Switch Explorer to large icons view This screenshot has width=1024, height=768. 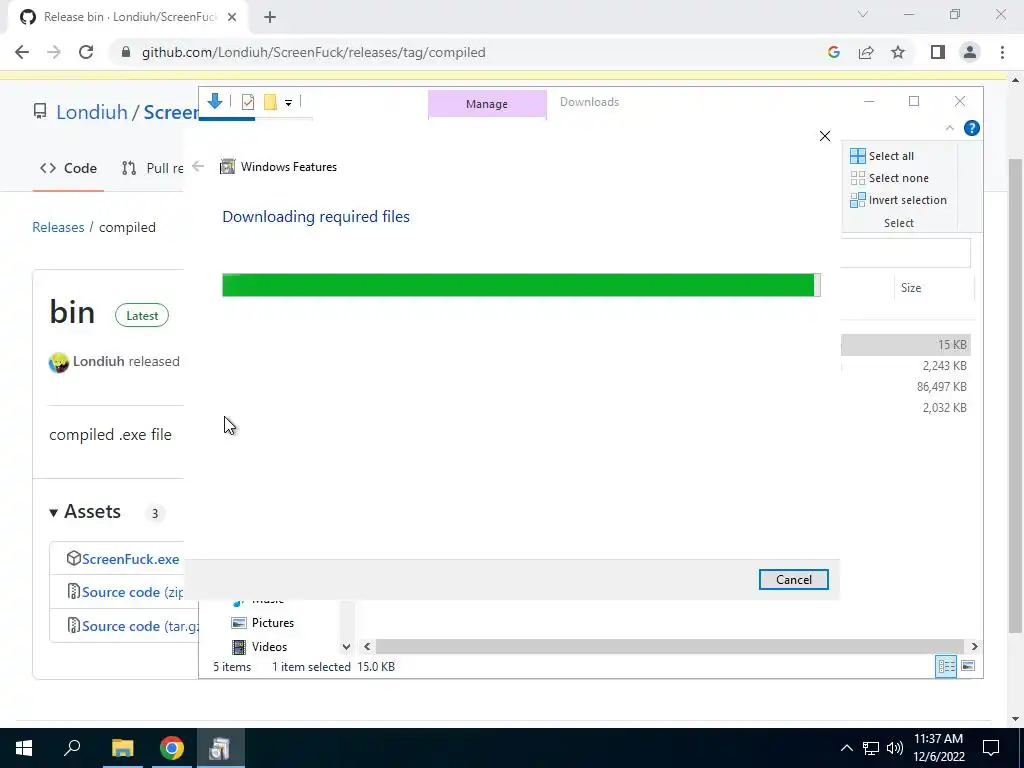point(968,666)
